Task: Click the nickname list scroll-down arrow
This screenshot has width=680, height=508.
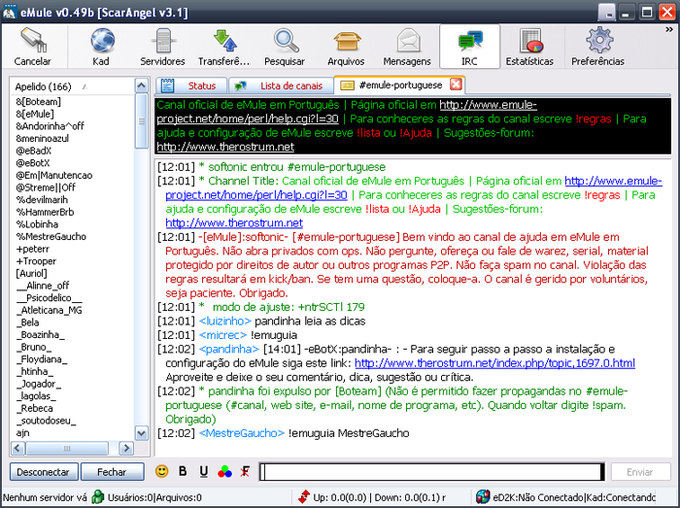Action: 141,433
